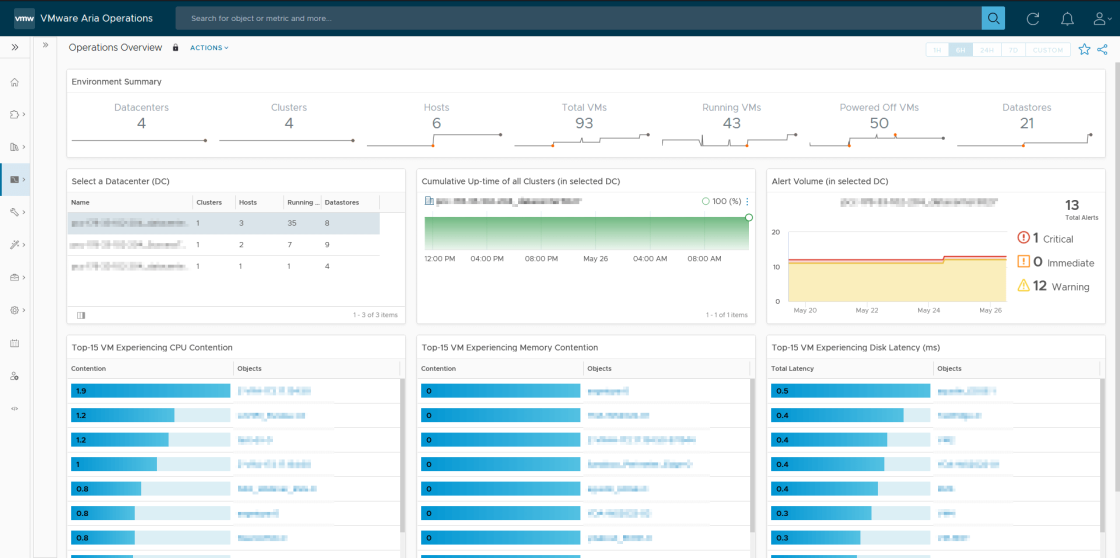Open the notifications bell

pyautogui.click(x=1067, y=18)
